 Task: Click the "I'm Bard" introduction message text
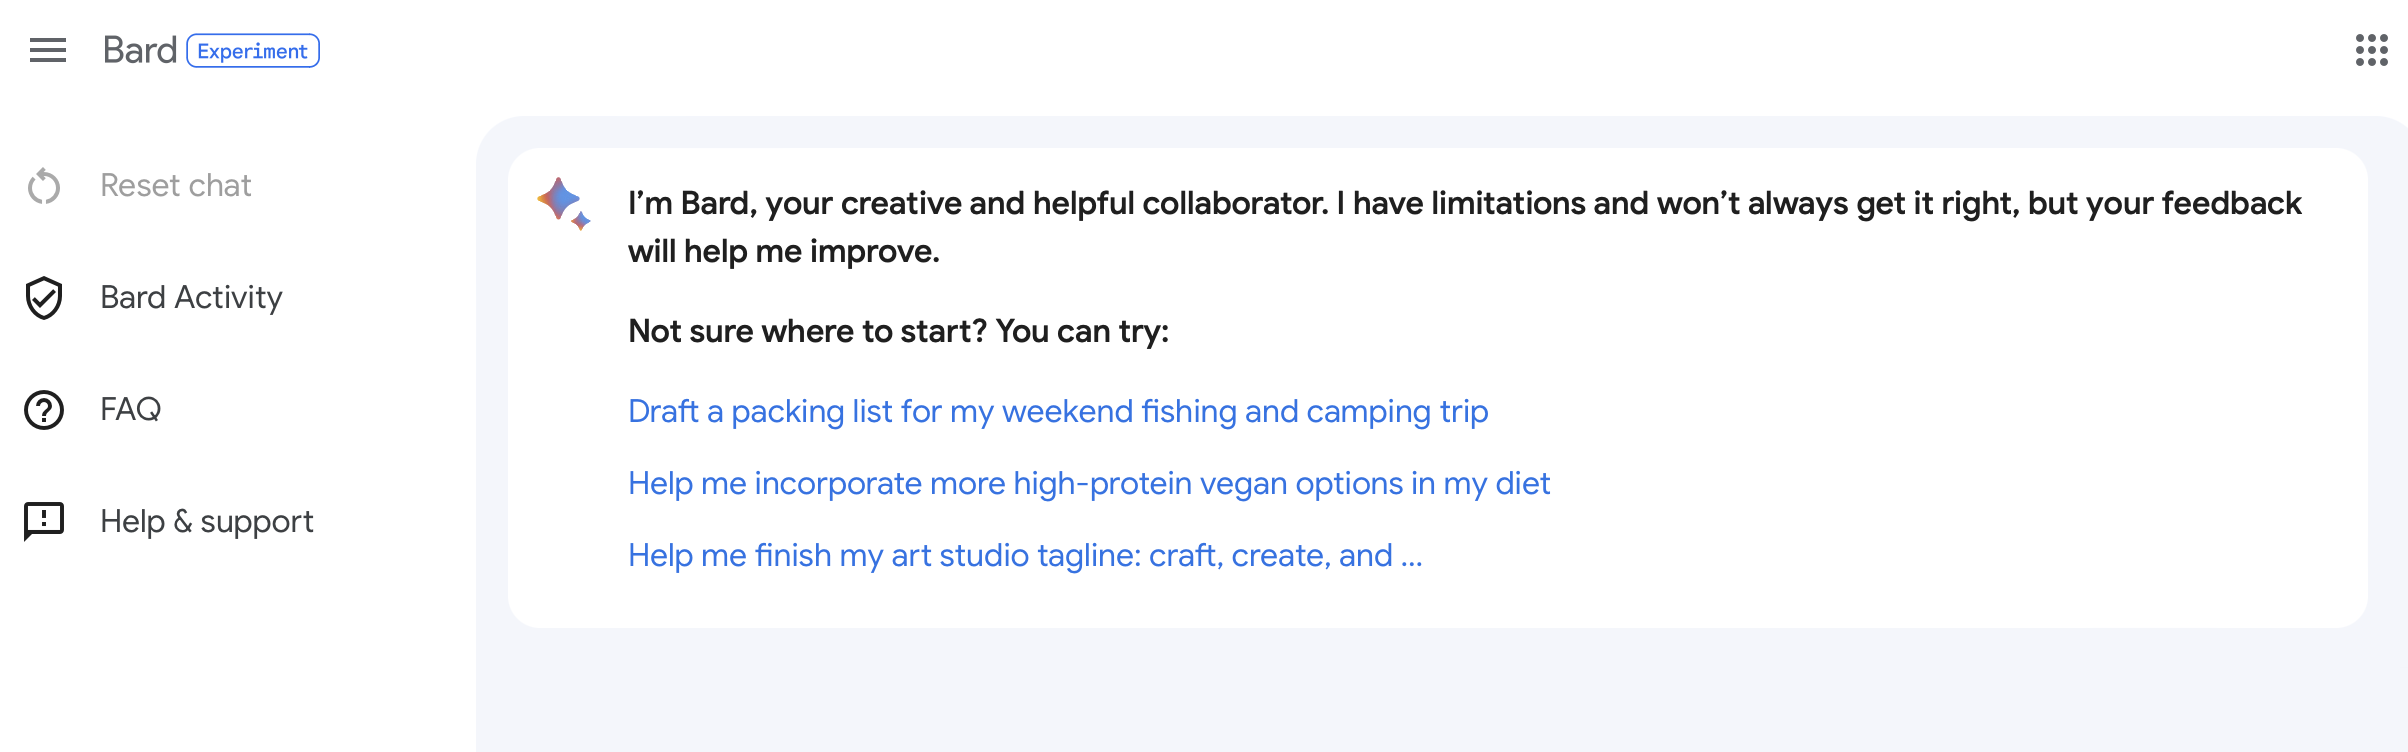click(1464, 227)
